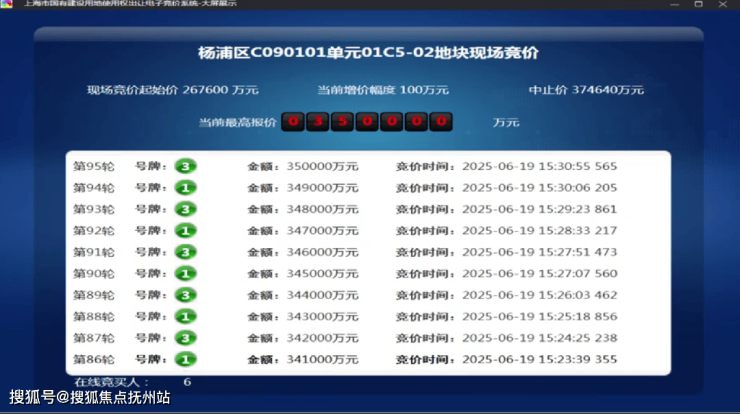740x414 pixels.
Task: Select the 中止价 374640万元 text
Action: click(x=586, y=90)
